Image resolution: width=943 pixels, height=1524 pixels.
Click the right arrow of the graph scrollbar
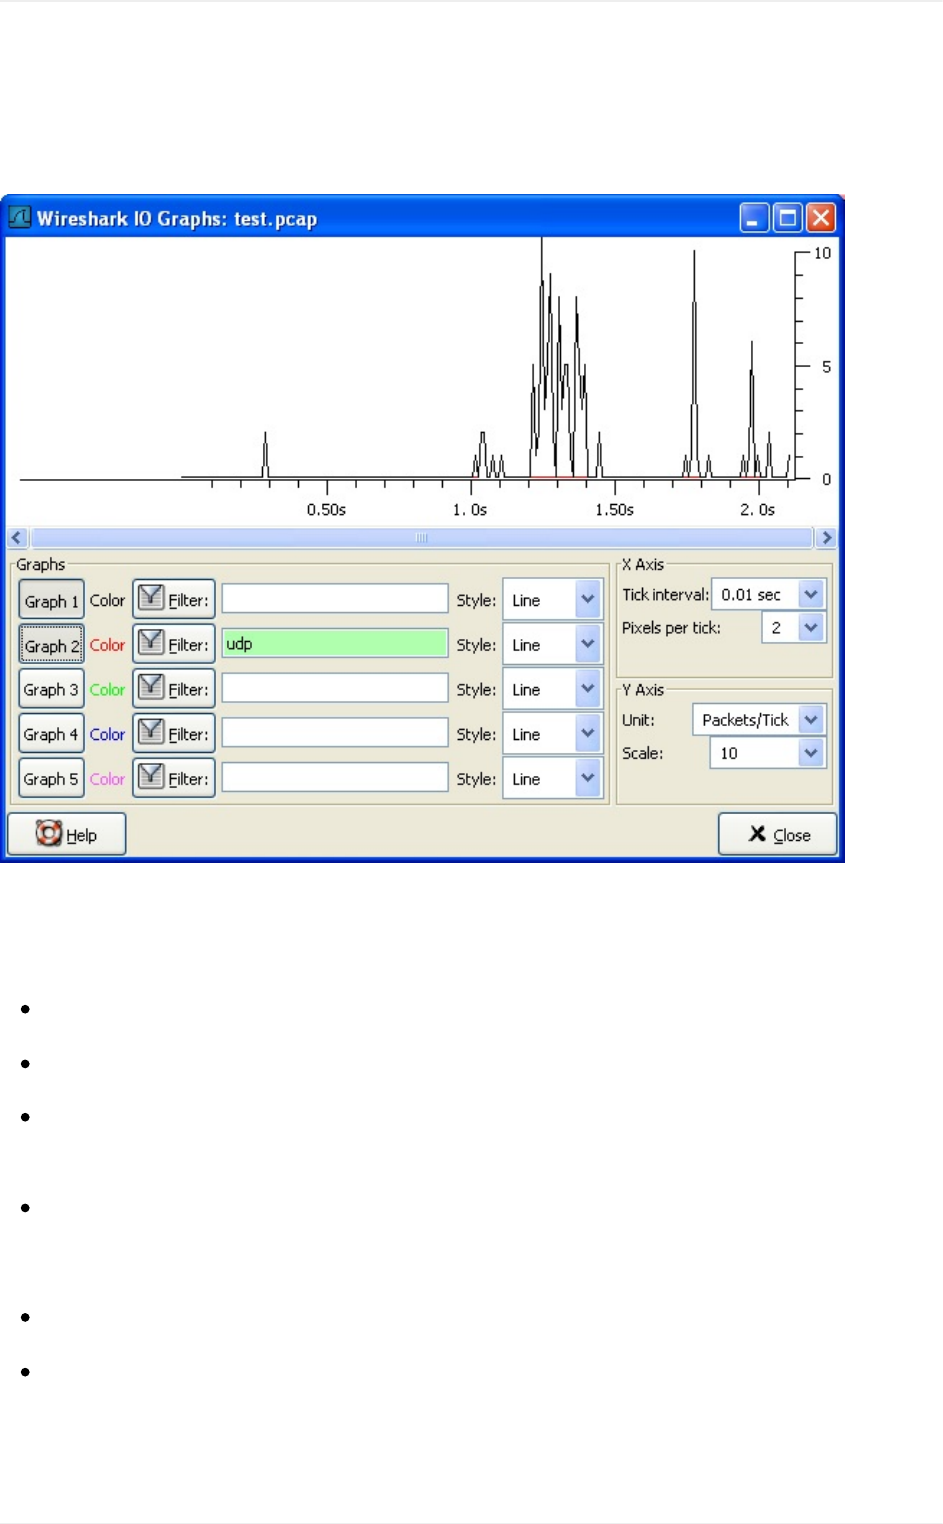(826, 537)
